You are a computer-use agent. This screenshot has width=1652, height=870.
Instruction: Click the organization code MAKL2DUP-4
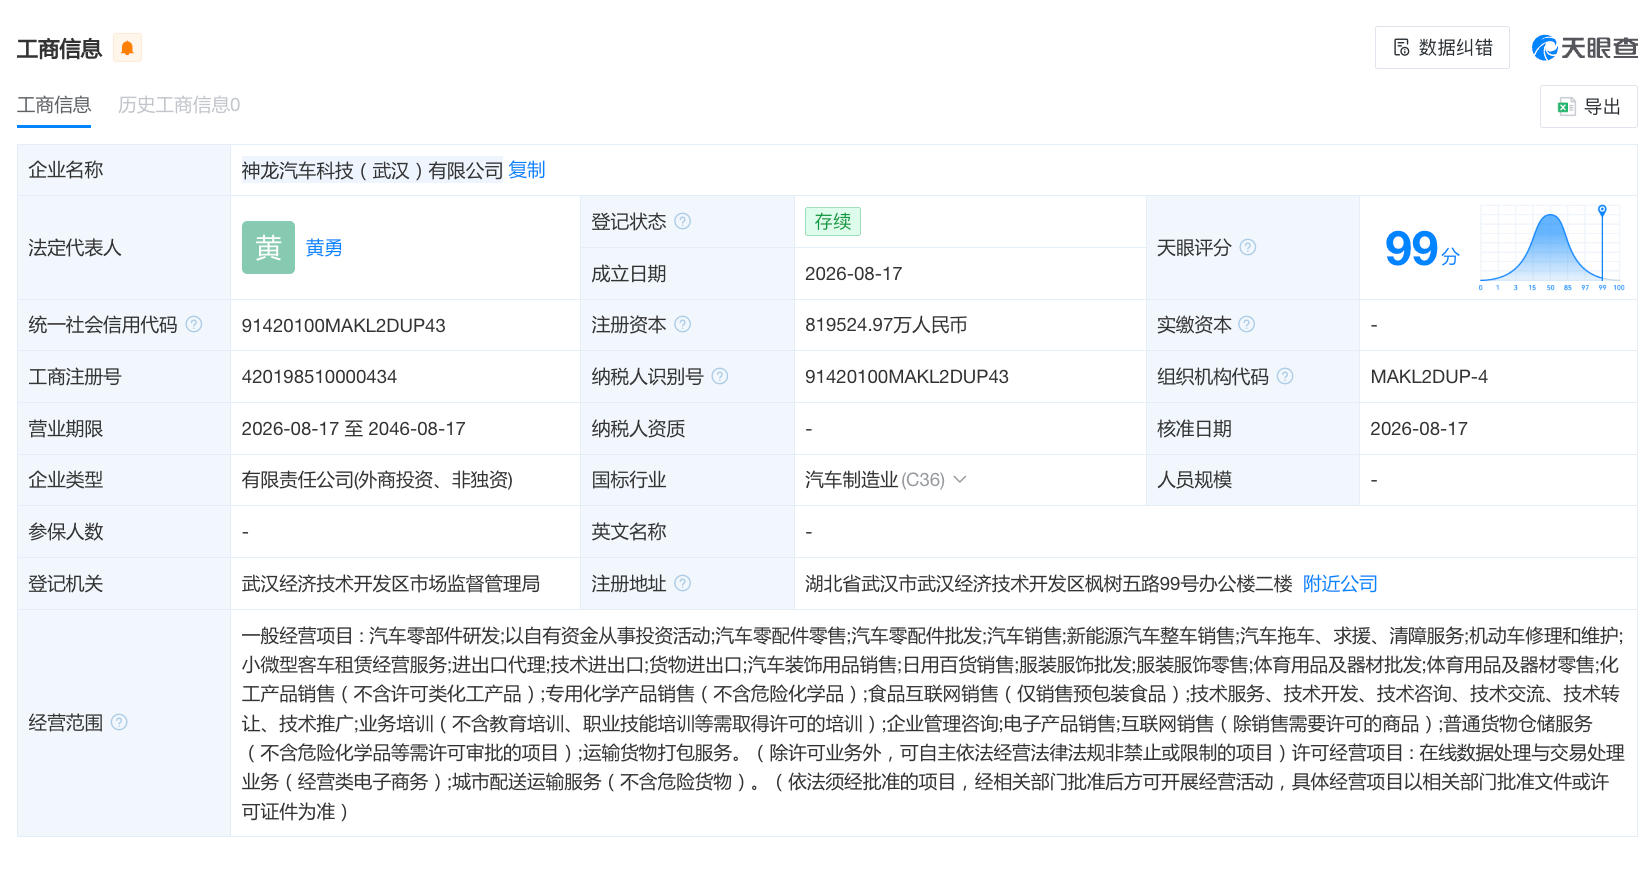click(1429, 377)
